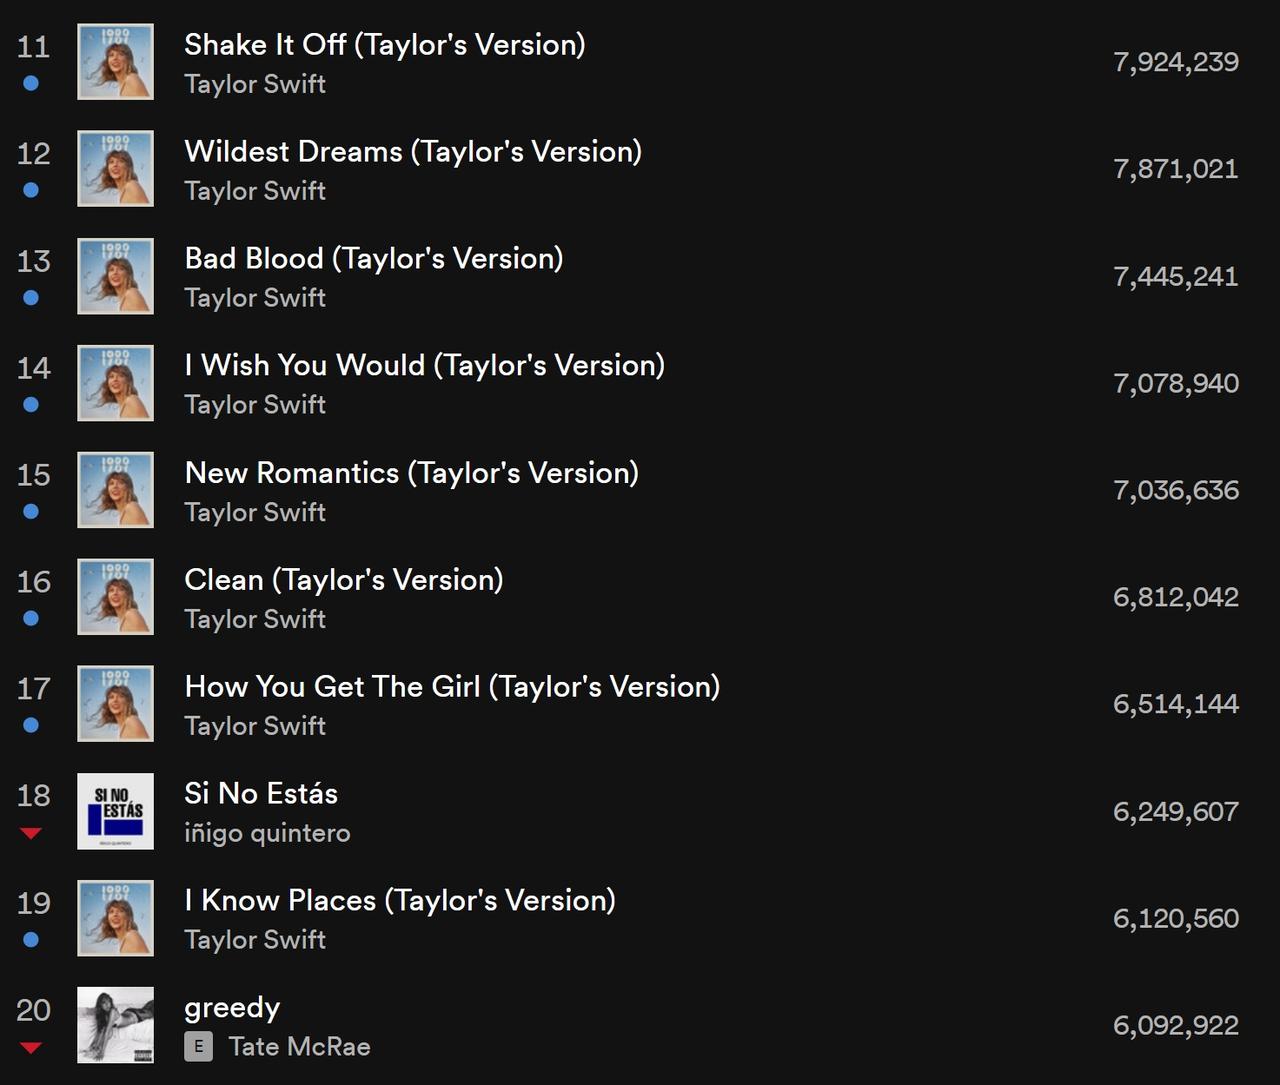Click the red down arrow under rank 20
Screen dimensions: 1280x1085
pos(31,1047)
